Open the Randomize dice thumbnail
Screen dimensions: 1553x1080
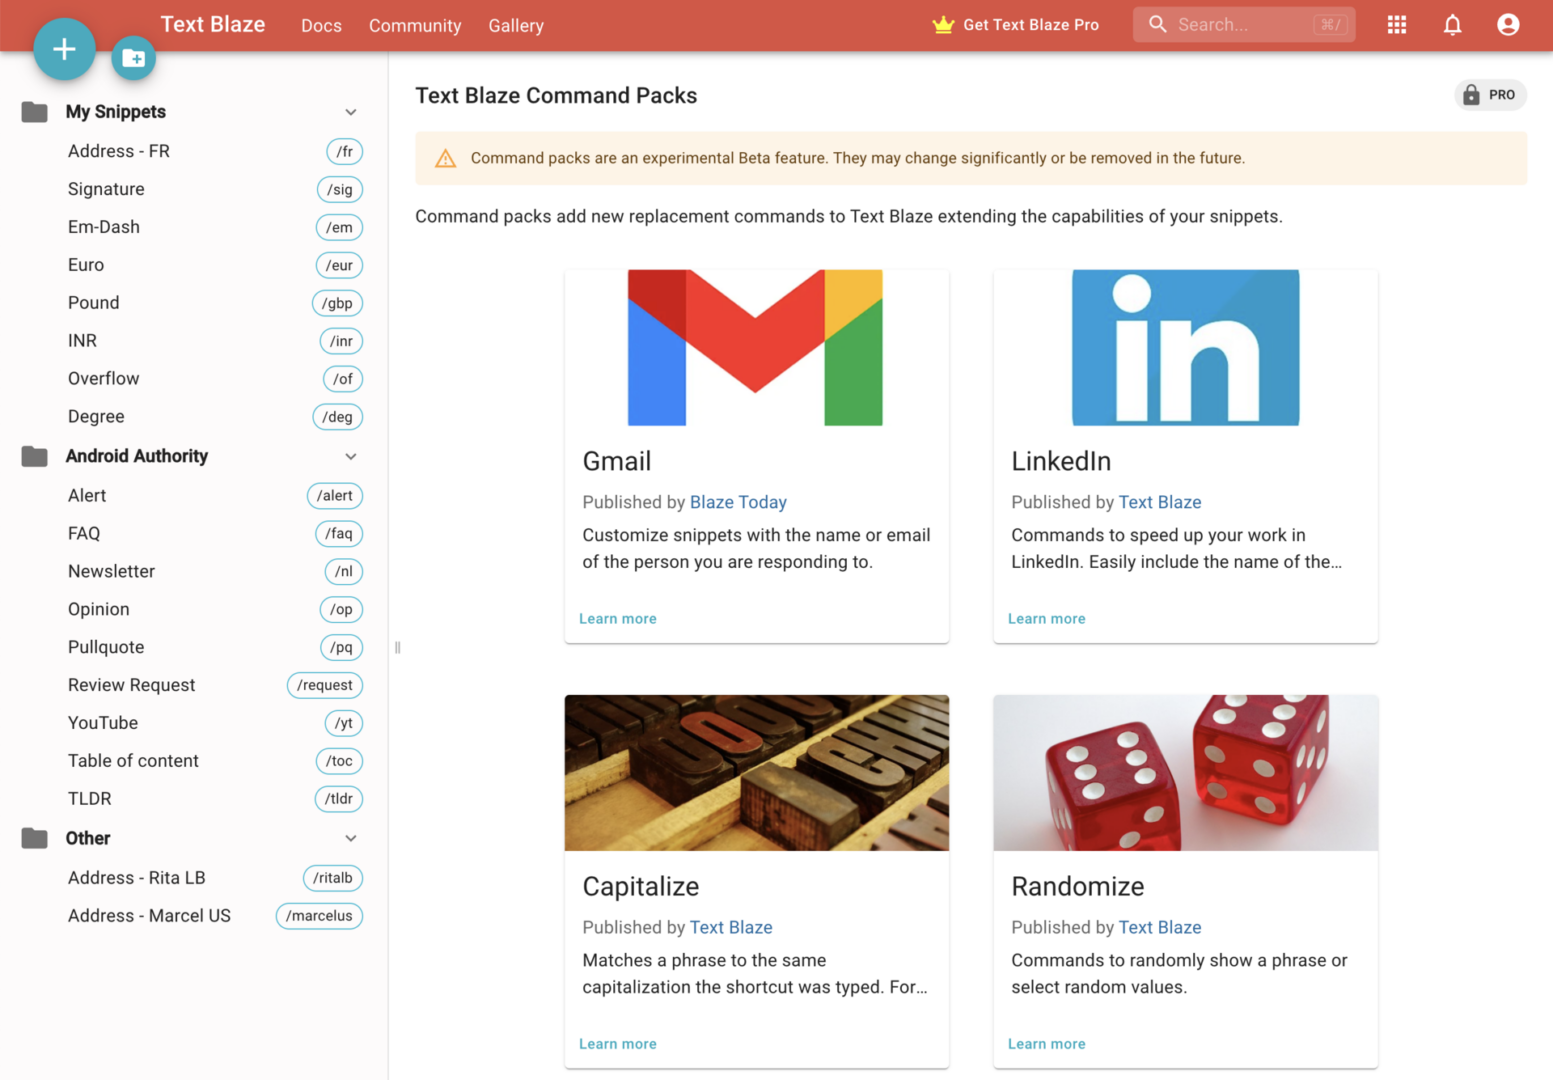1185,773
